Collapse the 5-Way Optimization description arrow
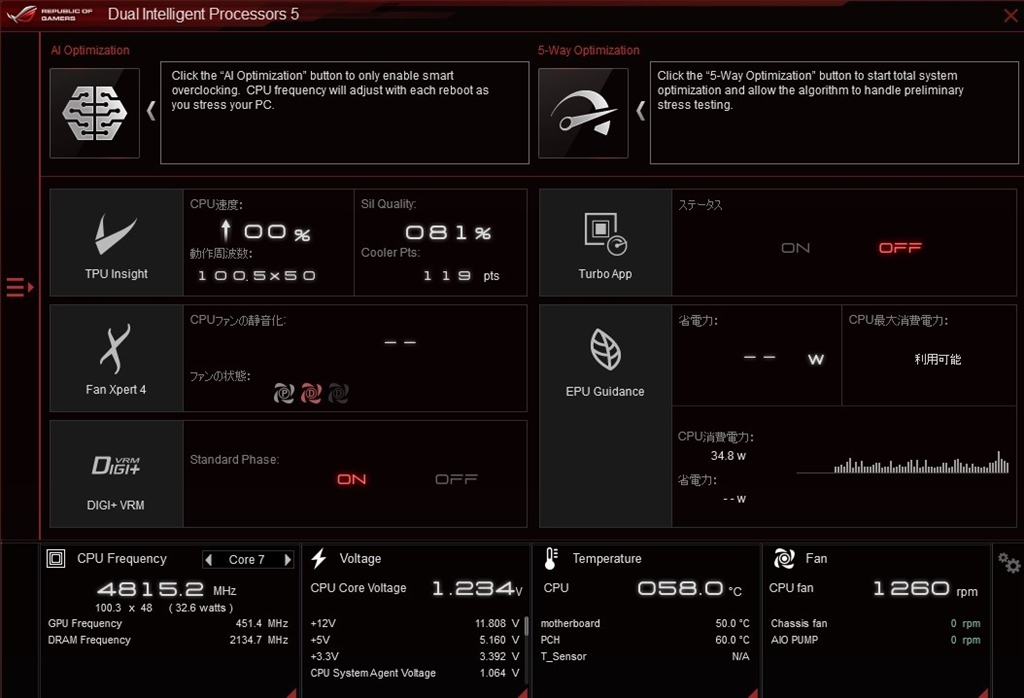 [641, 111]
